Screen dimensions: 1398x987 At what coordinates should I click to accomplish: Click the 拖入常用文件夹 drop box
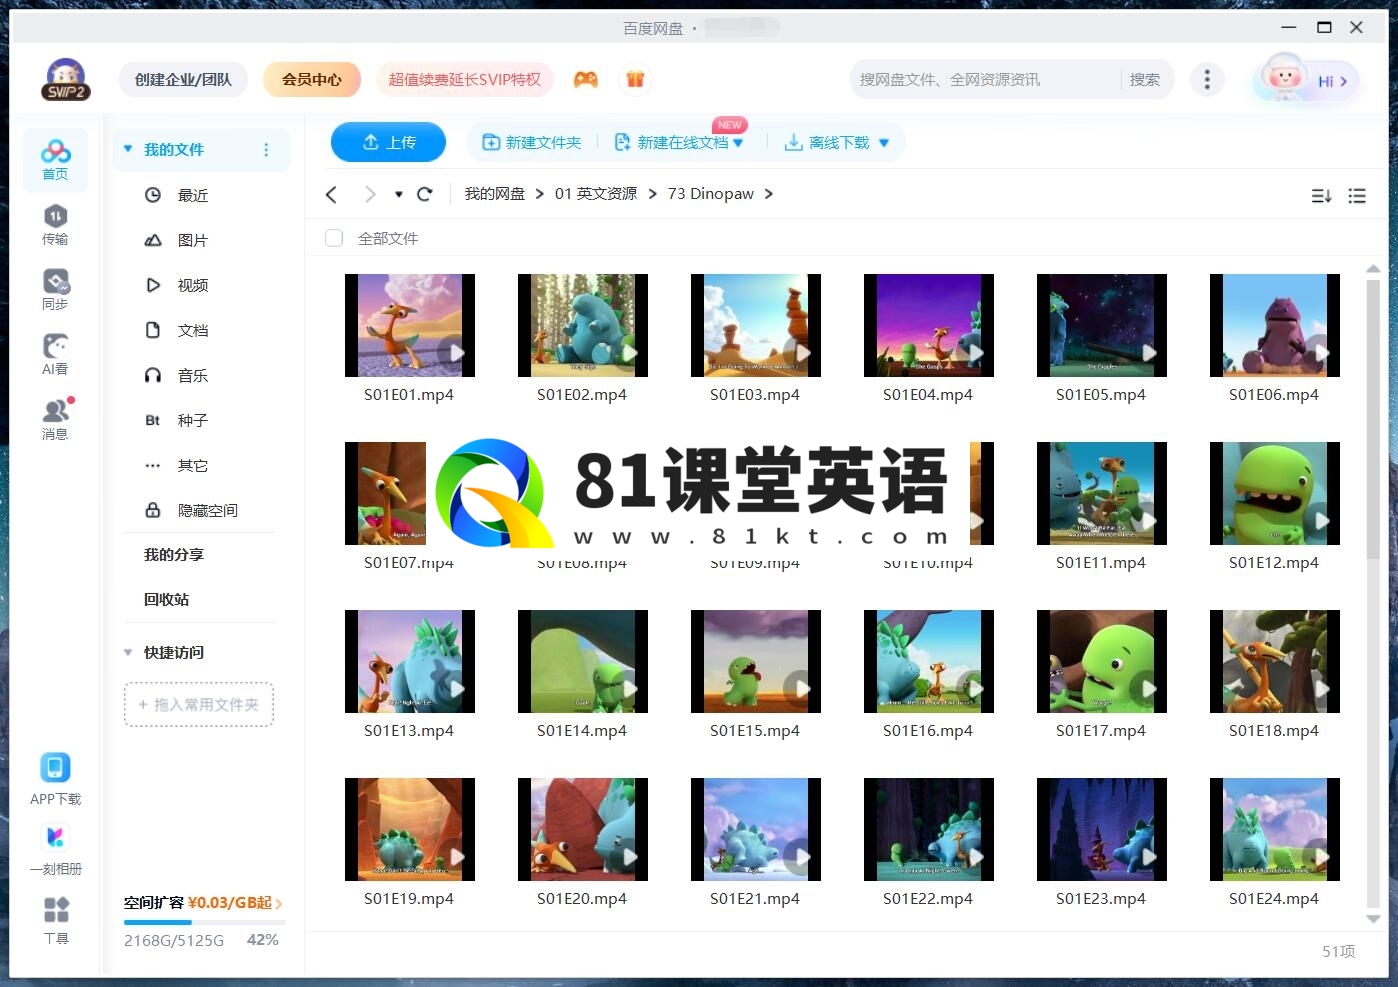click(x=199, y=704)
